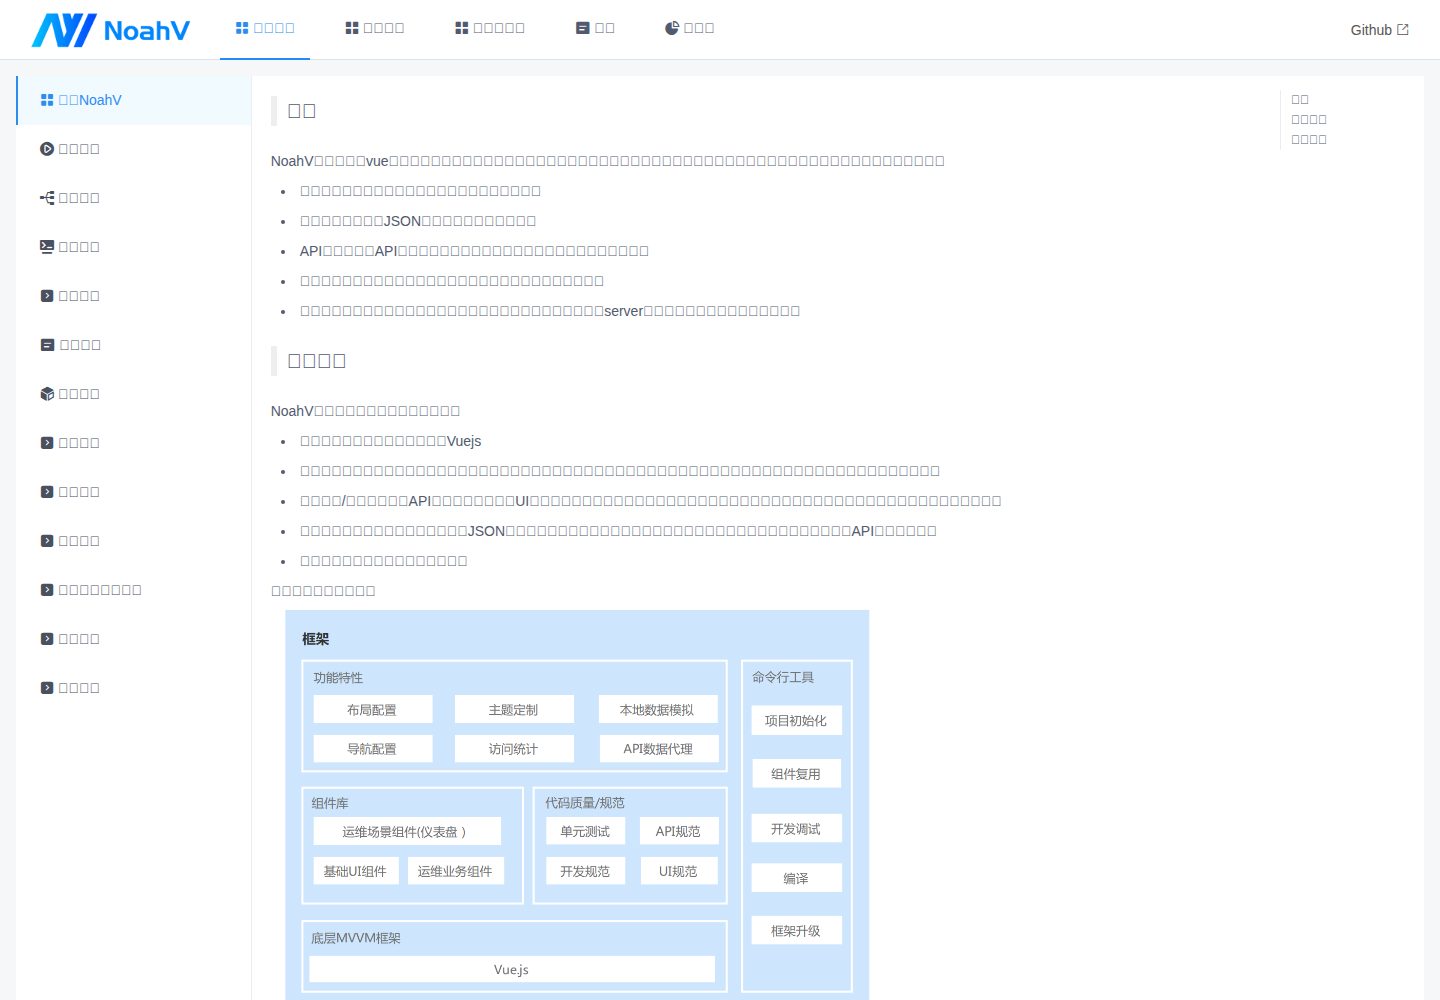Viewport: 1440px width, 1000px height.
Task: Click the 组件复用 box under 命令行工具
Action: coord(796,774)
